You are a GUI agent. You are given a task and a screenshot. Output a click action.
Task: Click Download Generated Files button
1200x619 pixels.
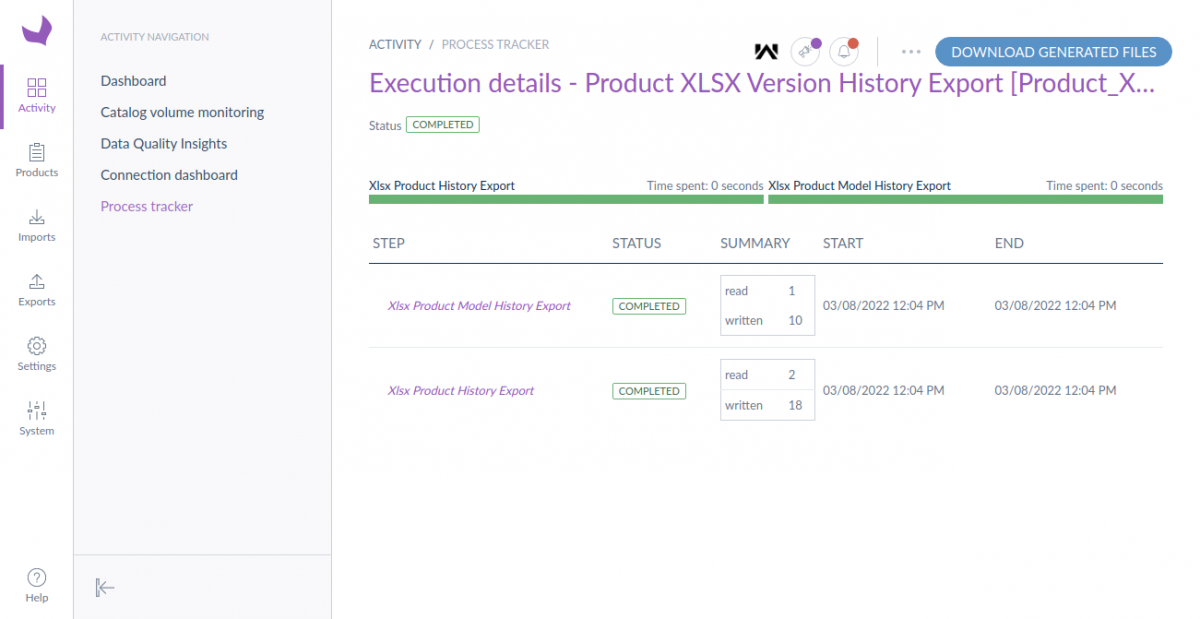1053,52
